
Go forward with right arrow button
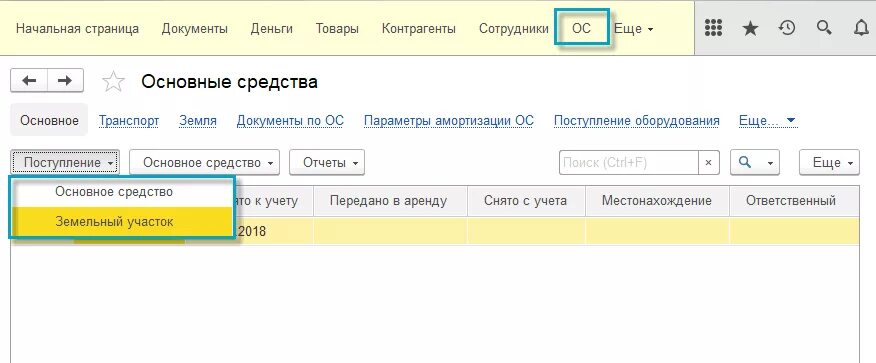65,81
